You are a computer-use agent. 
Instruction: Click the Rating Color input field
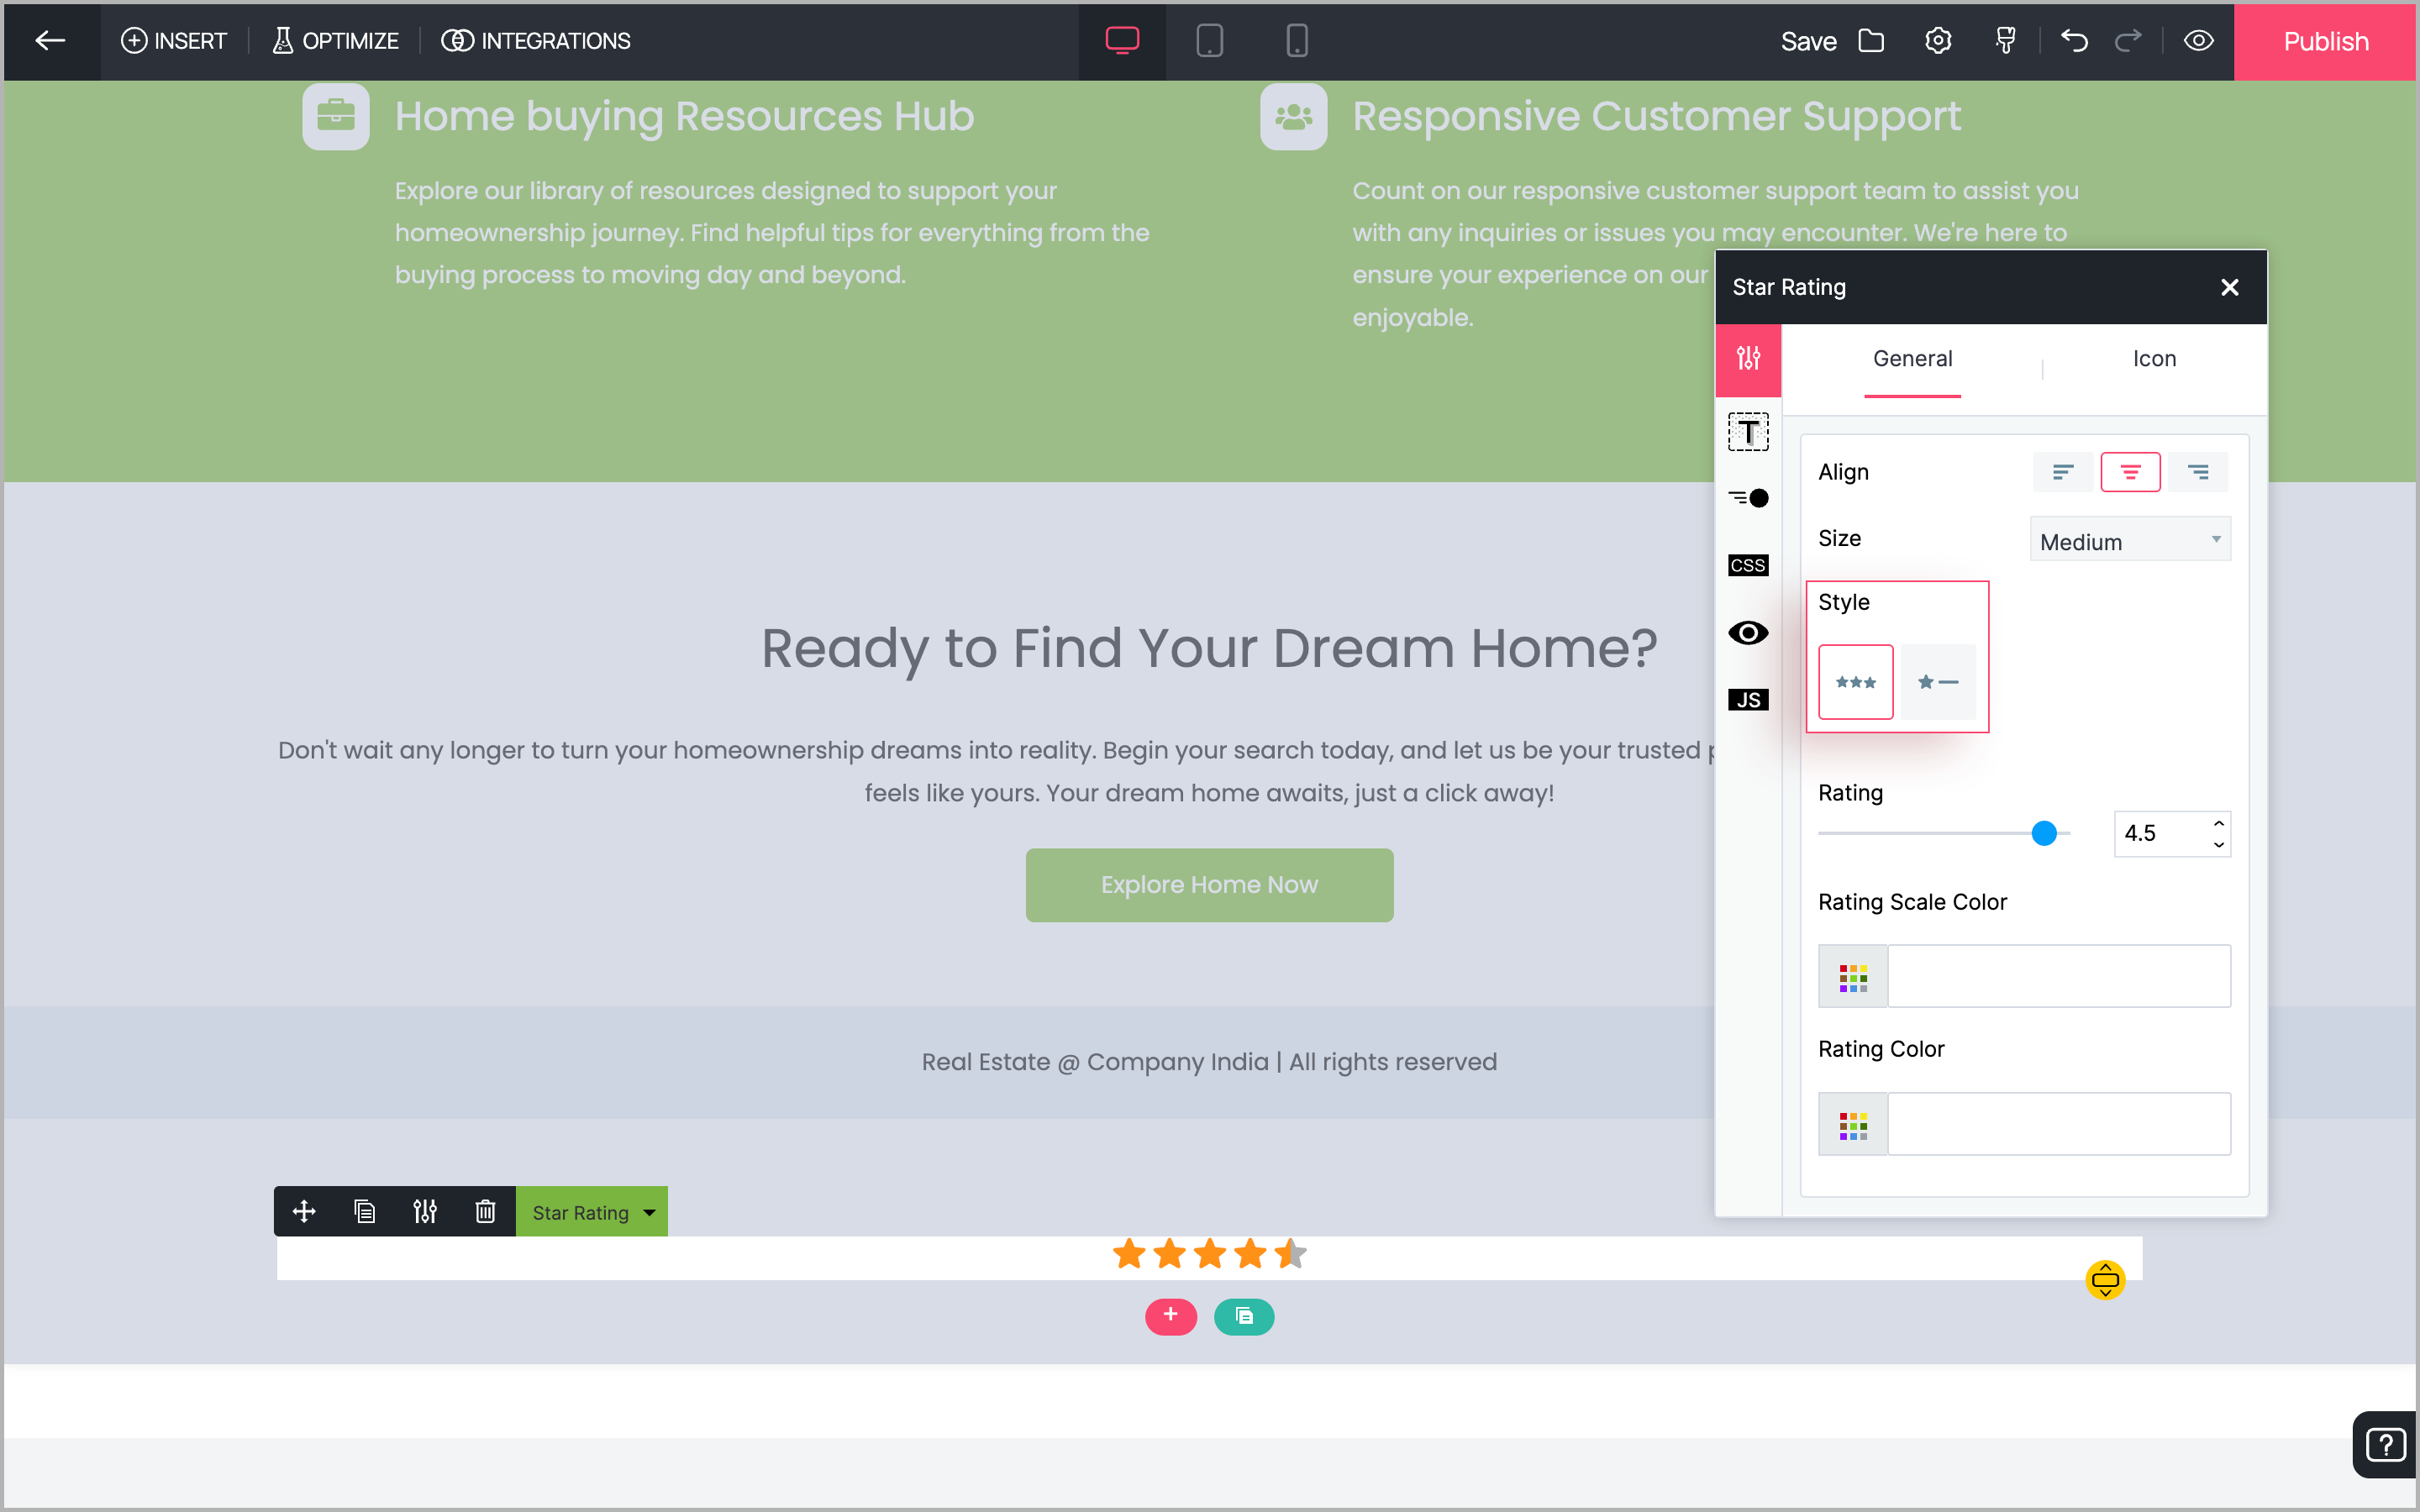coord(2058,1124)
